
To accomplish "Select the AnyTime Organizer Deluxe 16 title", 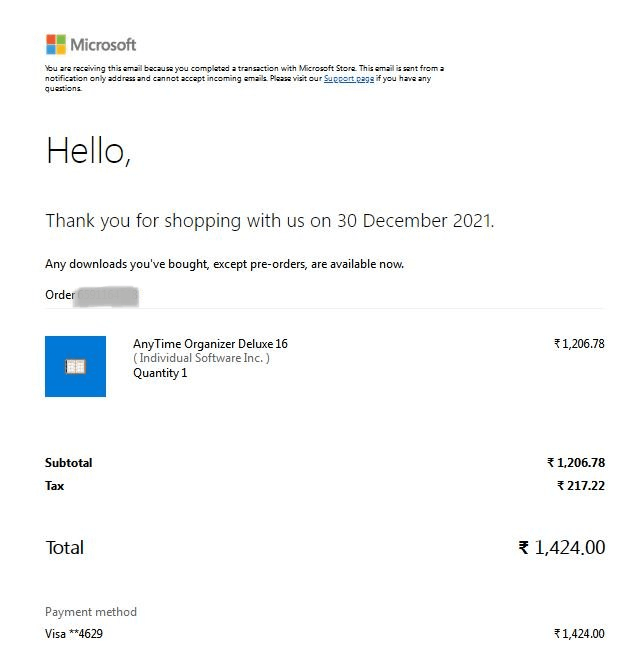I will (210, 344).
